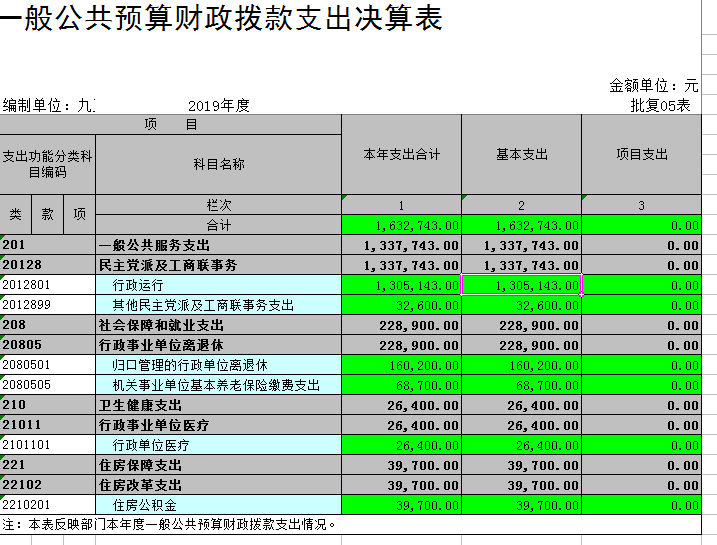Image resolution: width=717 pixels, height=545 pixels.
Task: Select the 本年支出合计 column header cell
Action: (401, 154)
